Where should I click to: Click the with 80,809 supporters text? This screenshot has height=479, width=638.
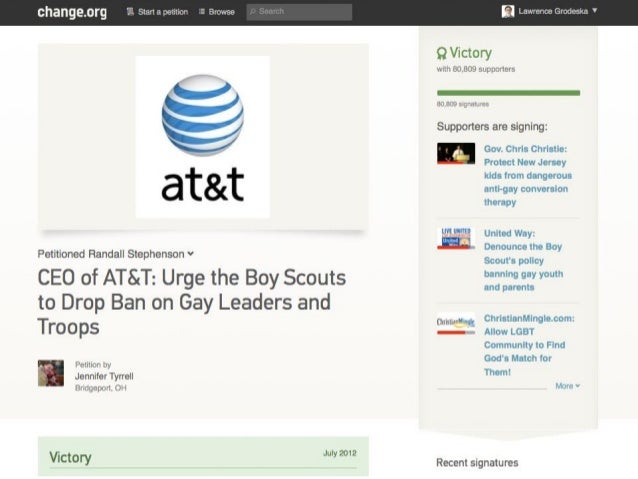pos(476,69)
